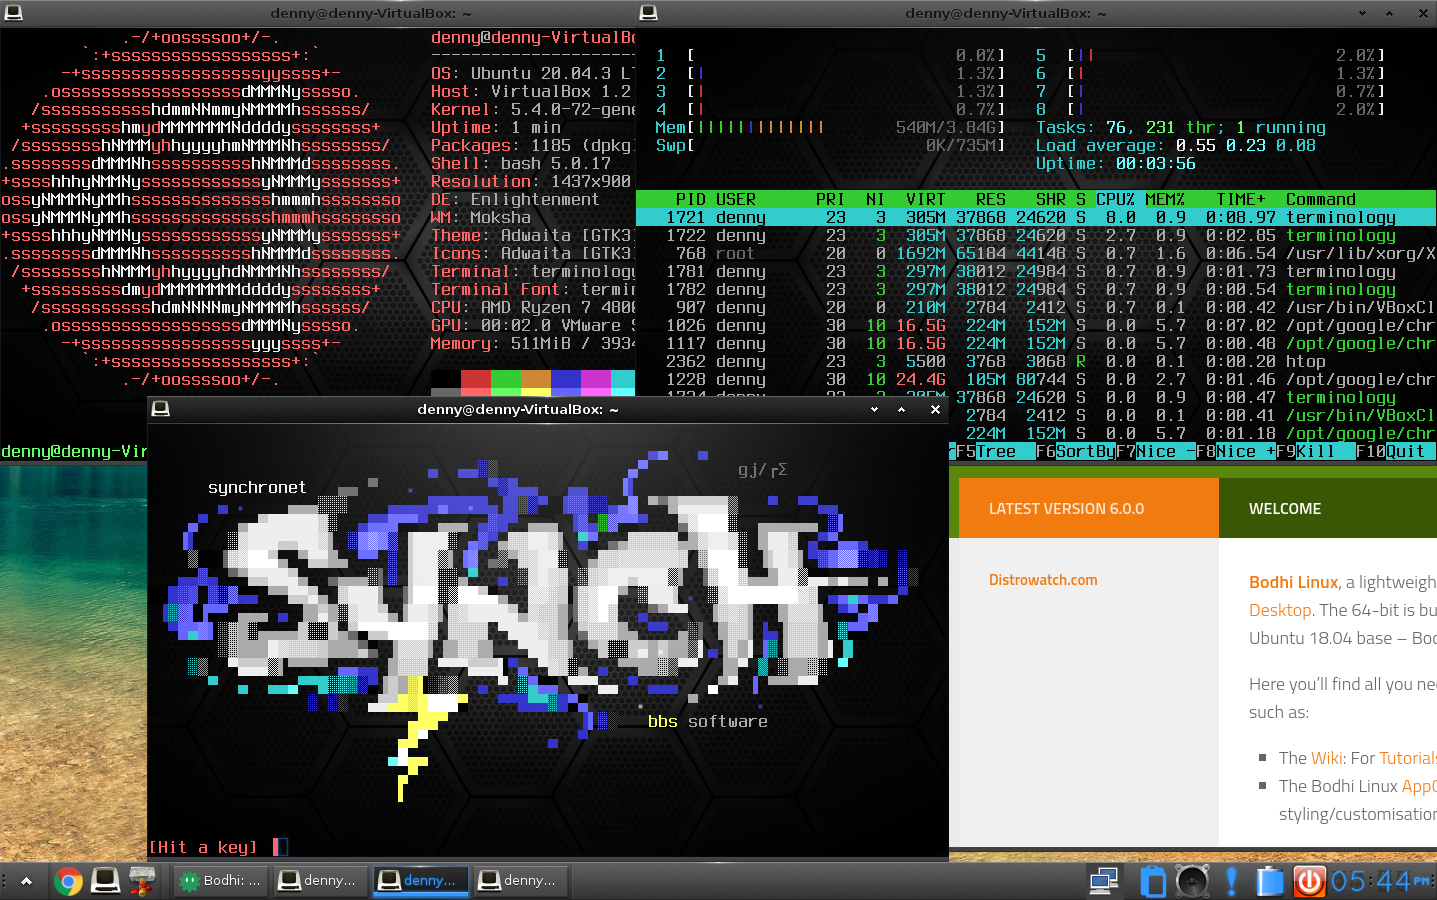
Task: Click the htop Uptime 00:03:56 text
Action: (1115, 164)
